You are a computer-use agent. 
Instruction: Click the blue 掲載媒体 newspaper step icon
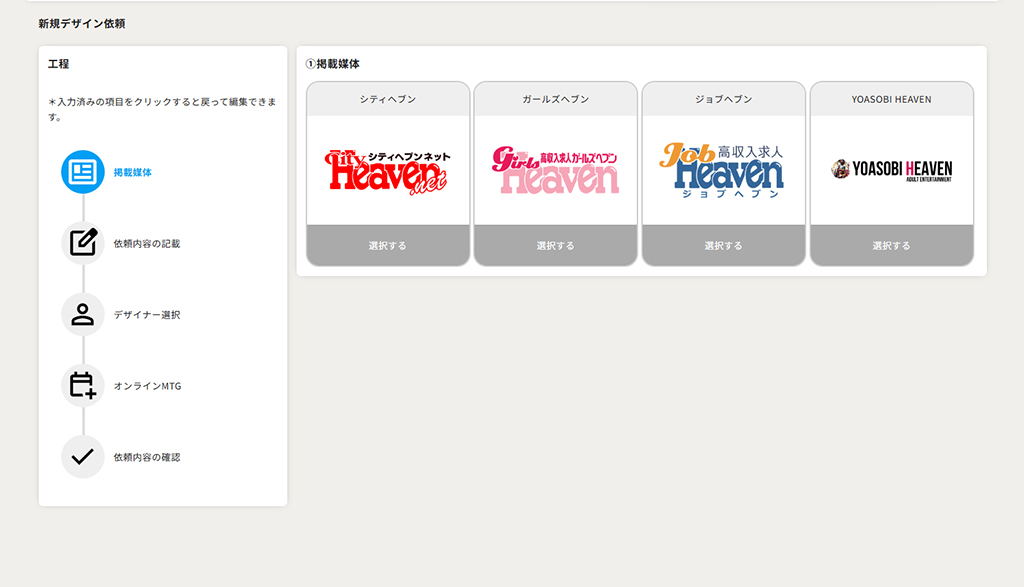[x=83, y=172]
